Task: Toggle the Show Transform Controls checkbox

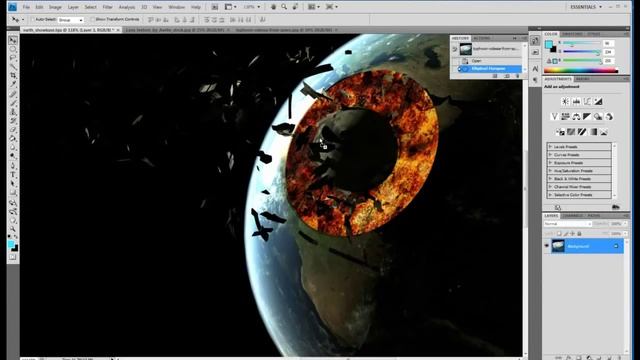Action: pyautogui.click(x=93, y=20)
